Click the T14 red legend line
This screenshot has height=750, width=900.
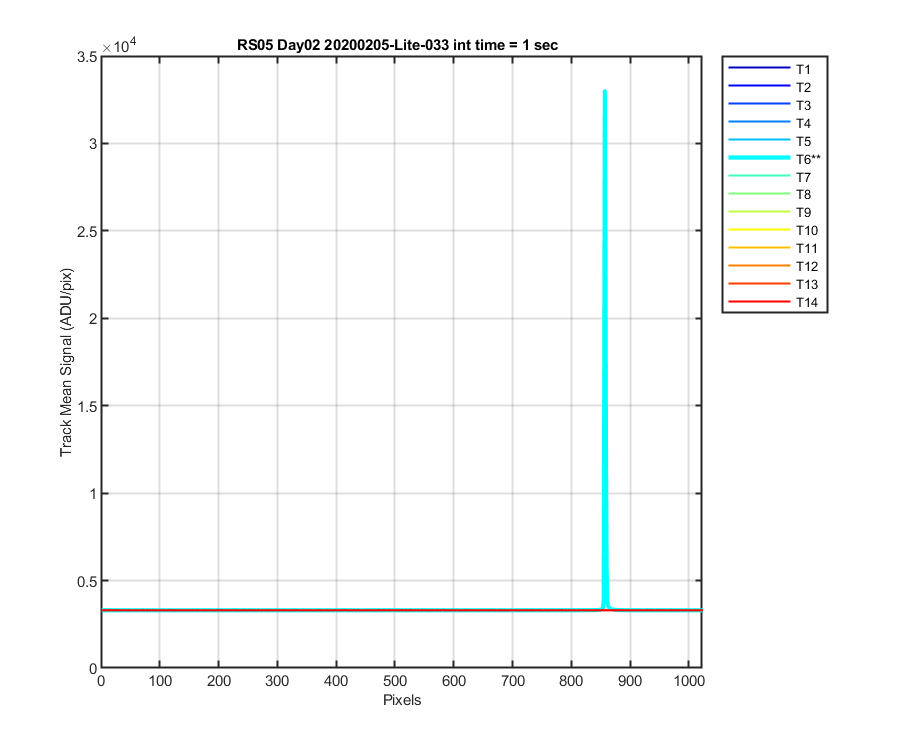pos(759,301)
